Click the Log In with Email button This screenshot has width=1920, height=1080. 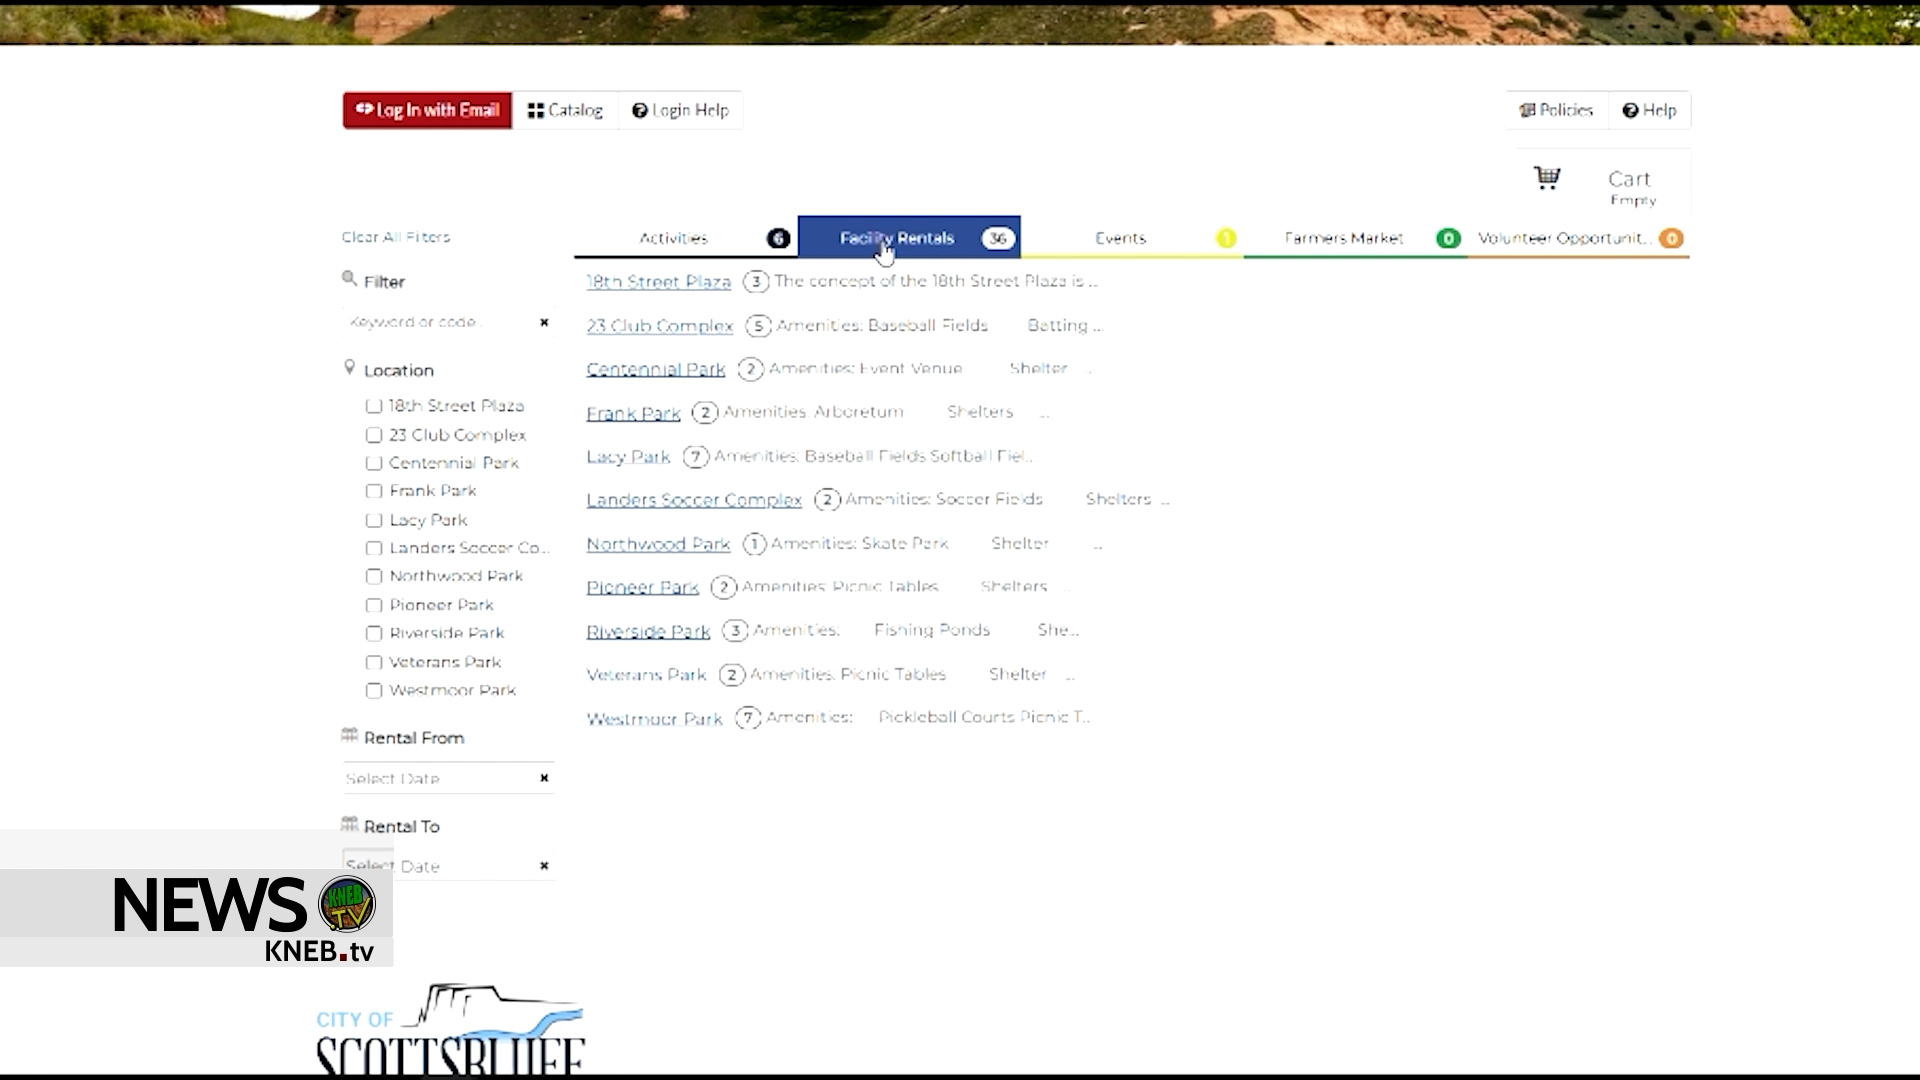pyautogui.click(x=426, y=110)
